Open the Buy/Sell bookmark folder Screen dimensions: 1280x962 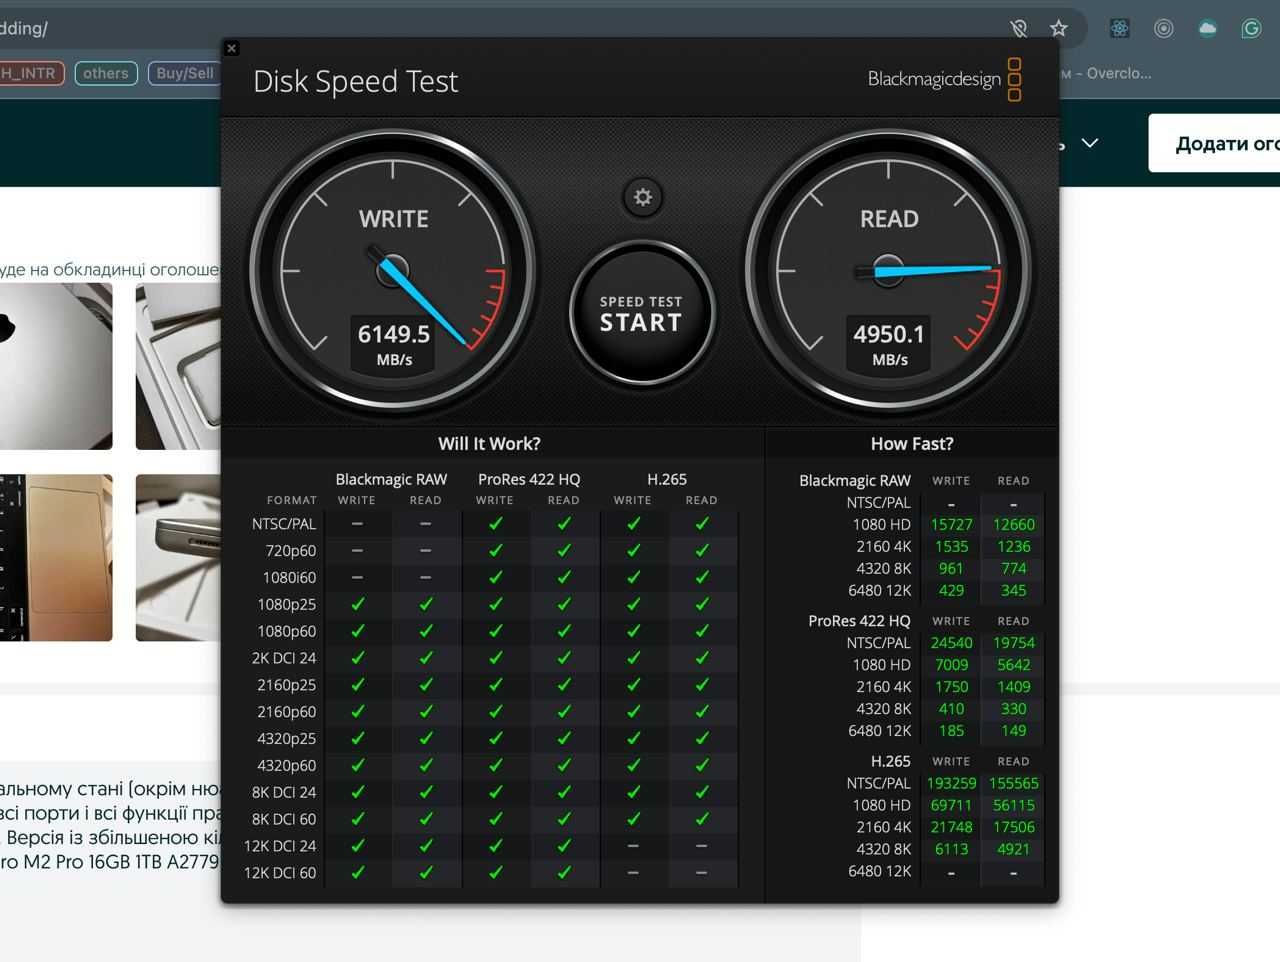(x=184, y=73)
